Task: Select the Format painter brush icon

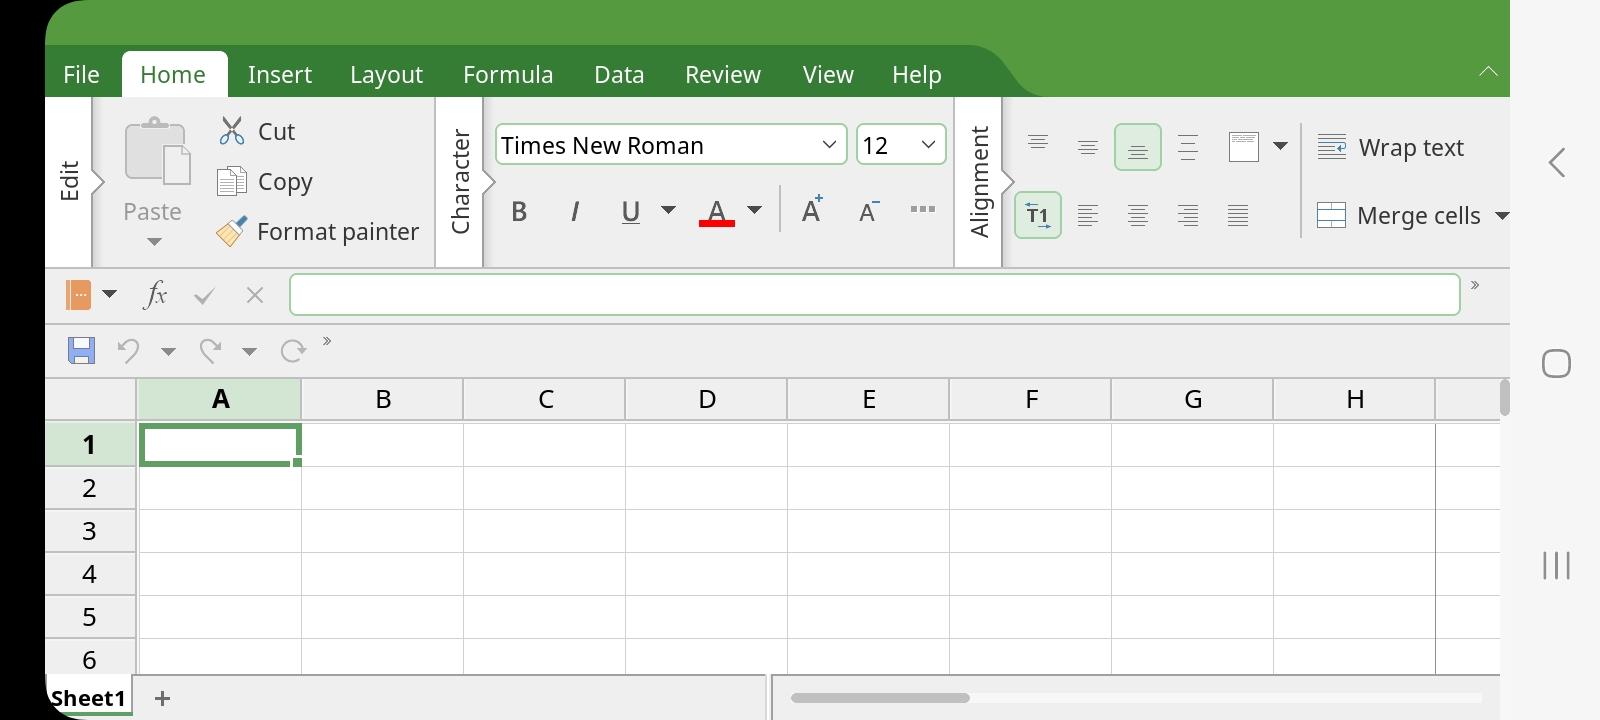Action: tap(232, 232)
